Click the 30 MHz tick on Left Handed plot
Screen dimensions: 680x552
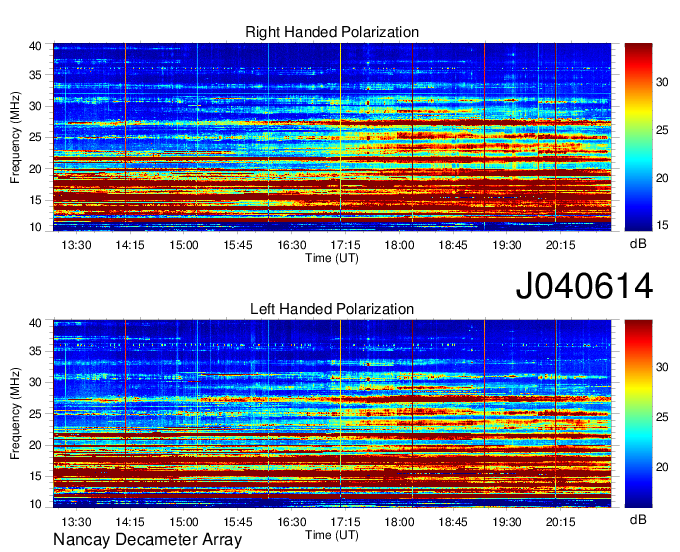(x=36, y=382)
